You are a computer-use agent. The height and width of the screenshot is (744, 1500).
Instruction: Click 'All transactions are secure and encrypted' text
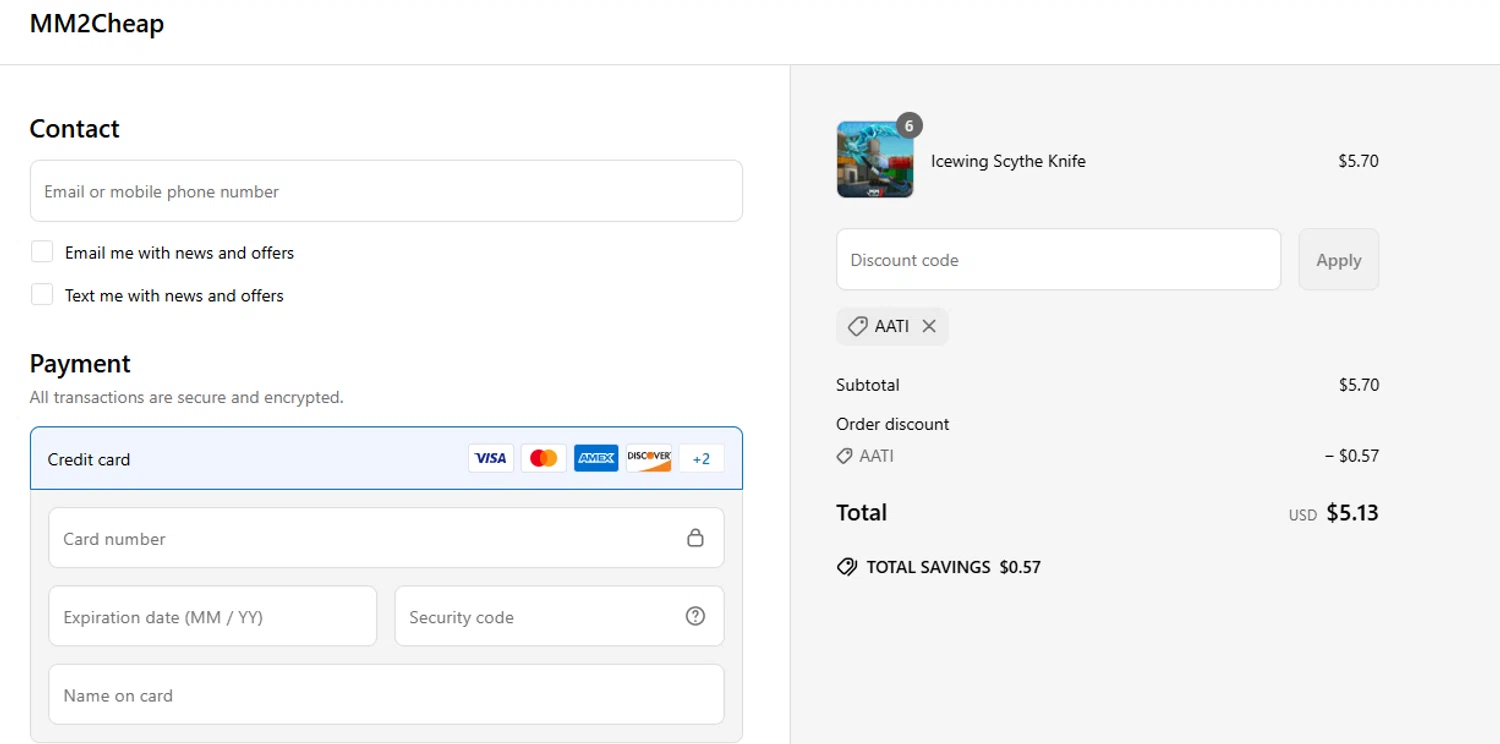[x=186, y=398]
